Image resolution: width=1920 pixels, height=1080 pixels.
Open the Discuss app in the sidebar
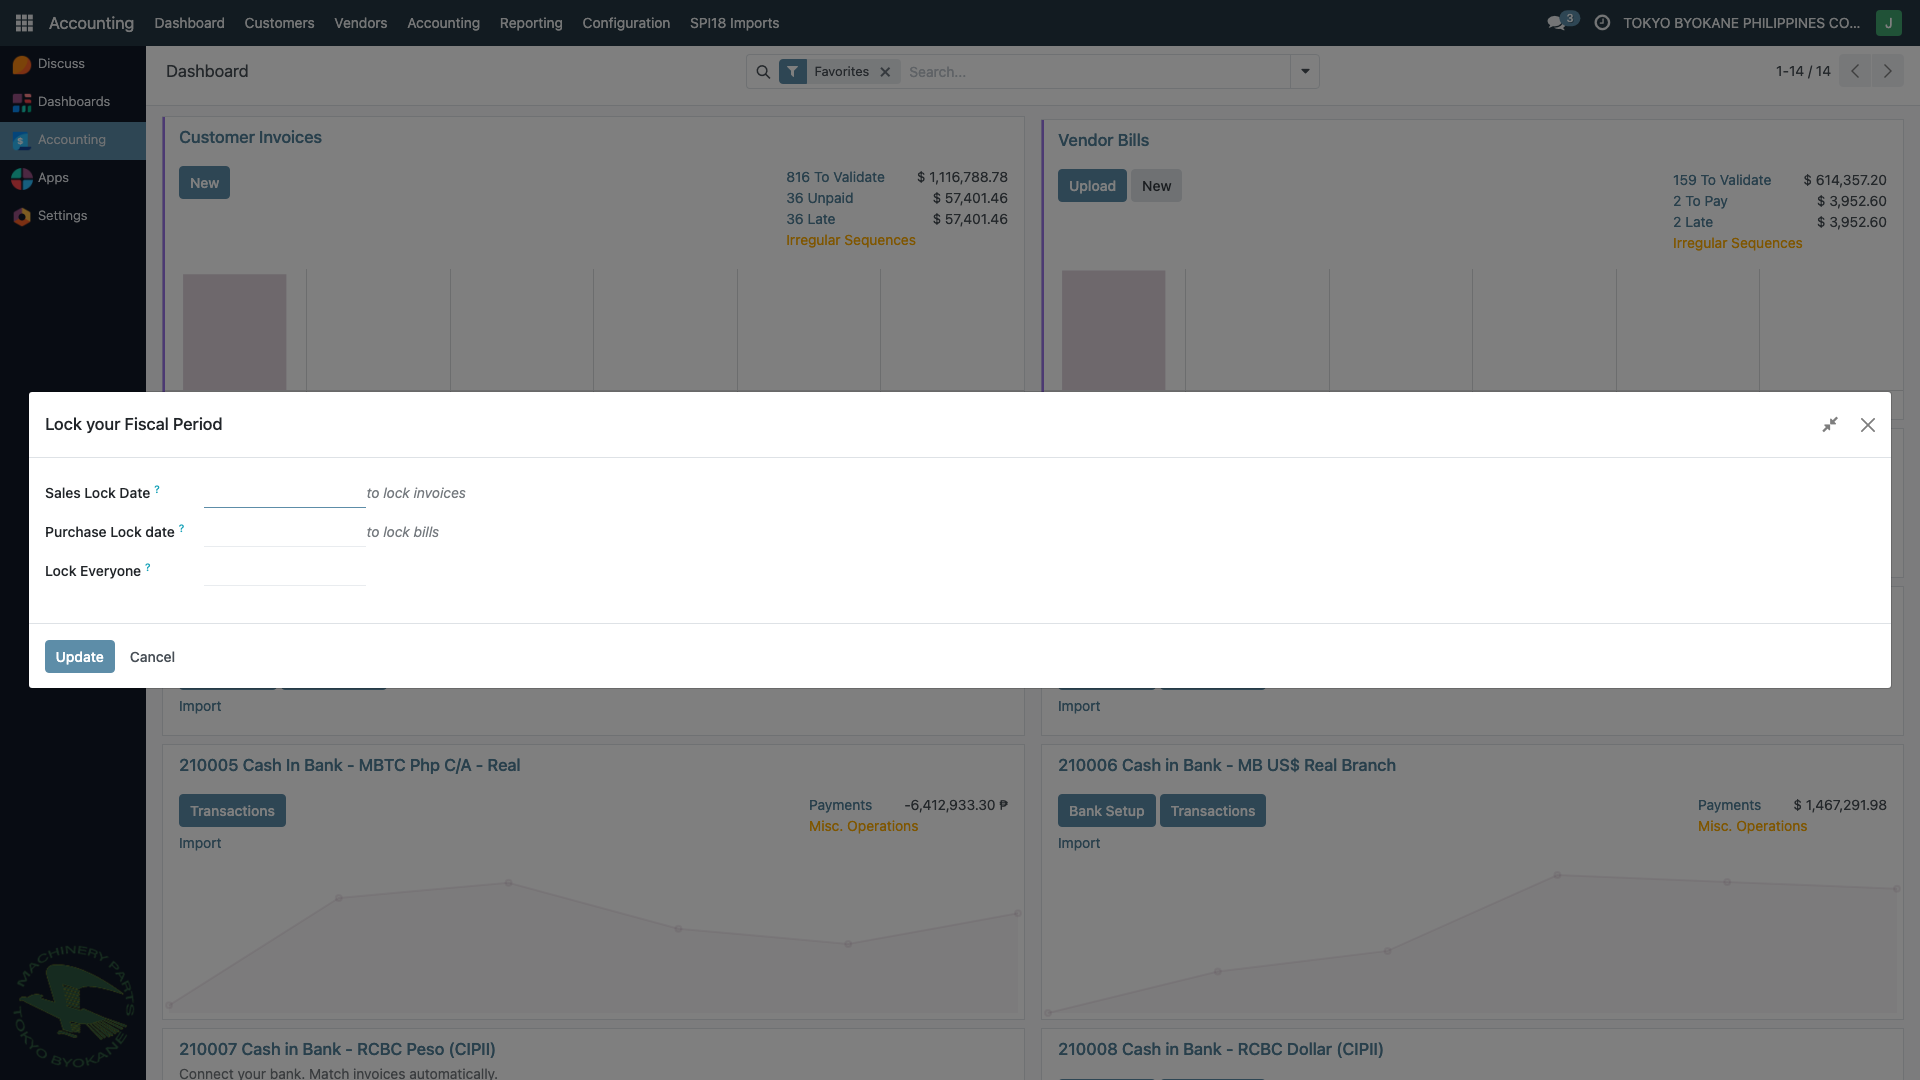click(x=60, y=64)
